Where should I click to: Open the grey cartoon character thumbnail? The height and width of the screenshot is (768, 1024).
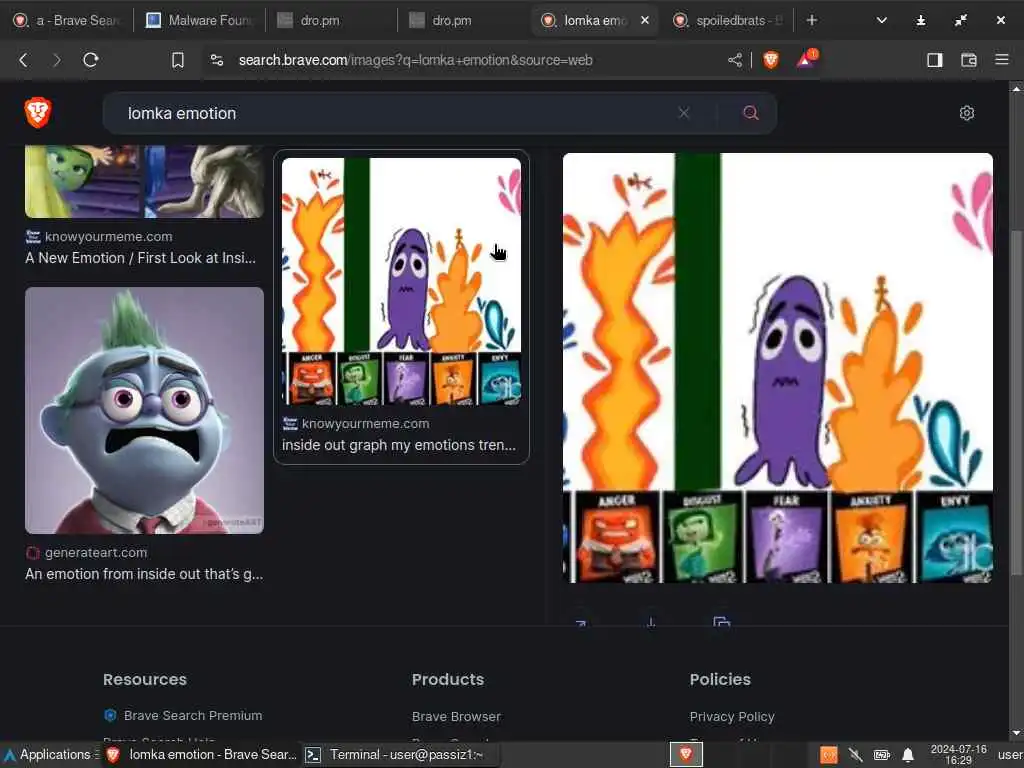pyautogui.click(x=144, y=410)
